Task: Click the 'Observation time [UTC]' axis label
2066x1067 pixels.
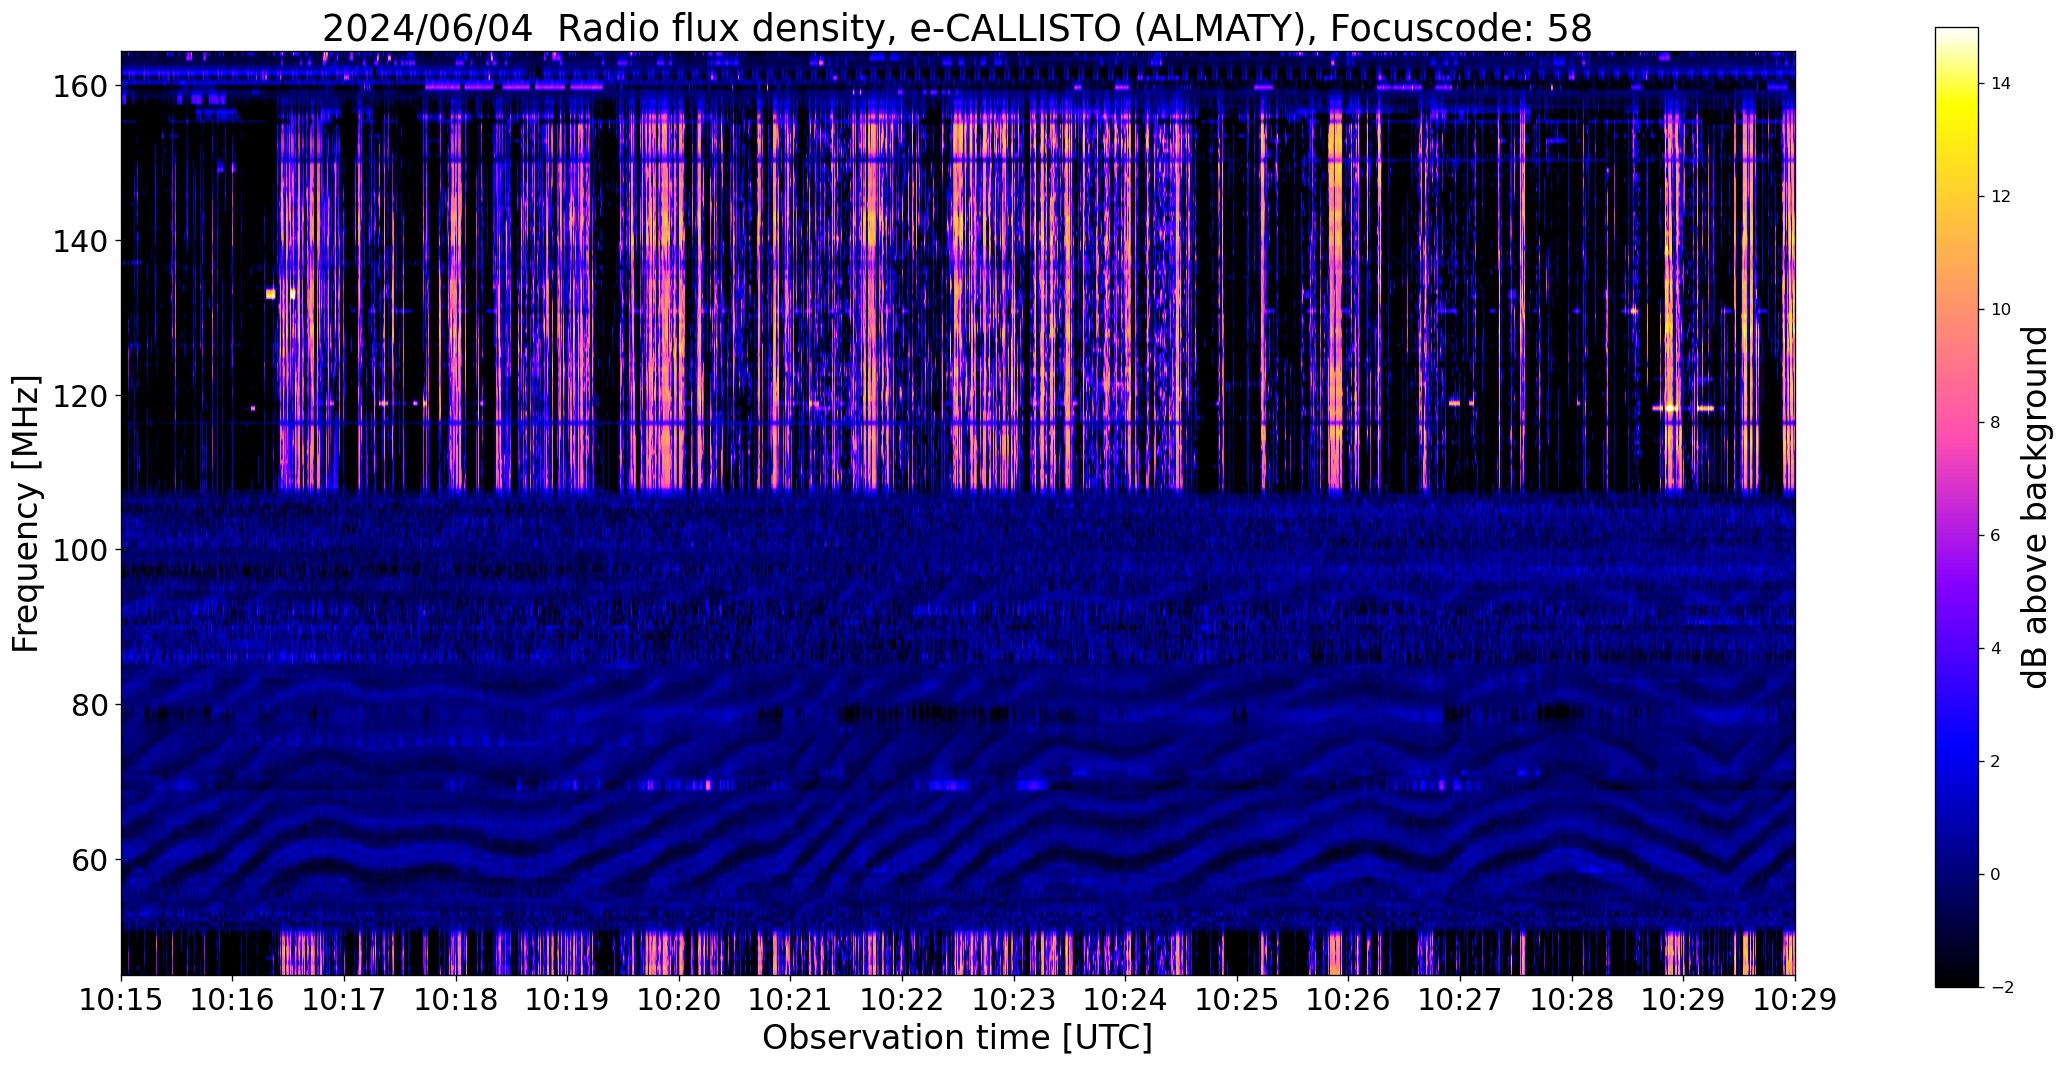Action: point(957,1038)
